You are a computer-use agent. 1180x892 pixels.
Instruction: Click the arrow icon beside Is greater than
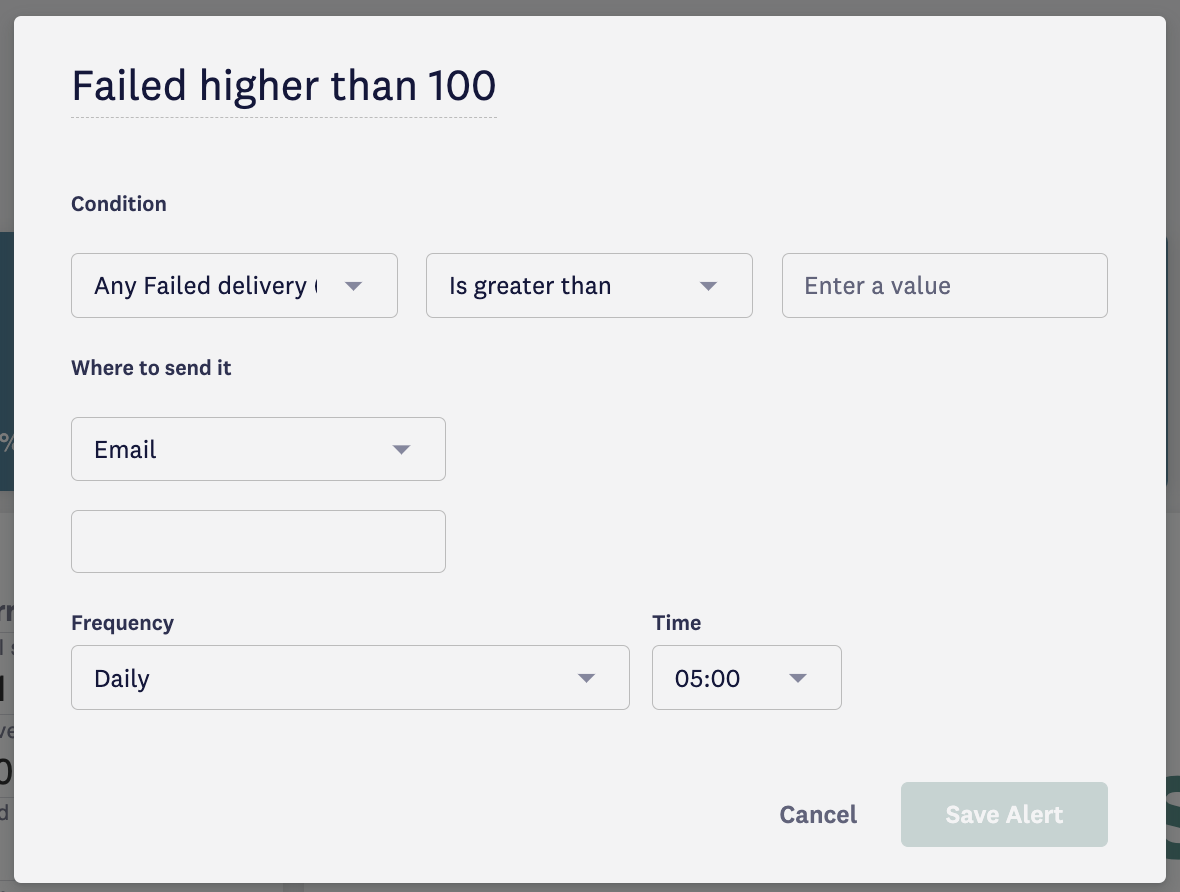[x=708, y=286]
